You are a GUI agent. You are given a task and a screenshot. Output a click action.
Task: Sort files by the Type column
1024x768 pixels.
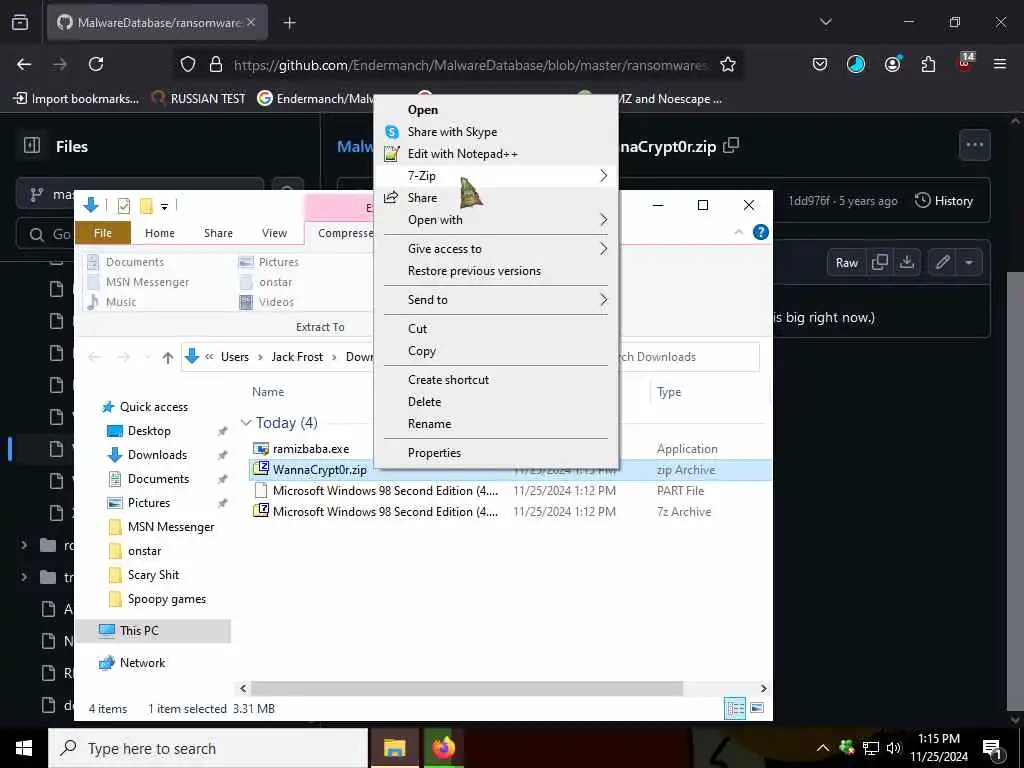(669, 392)
